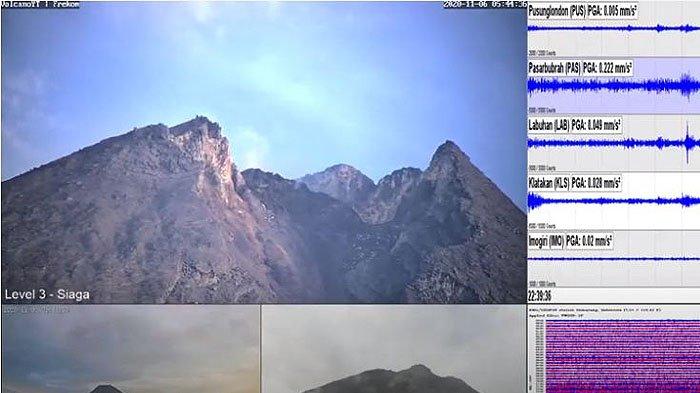700x393 pixels.
Task: Click the 22:39:36 clock readout
Action: click(539, 296)
